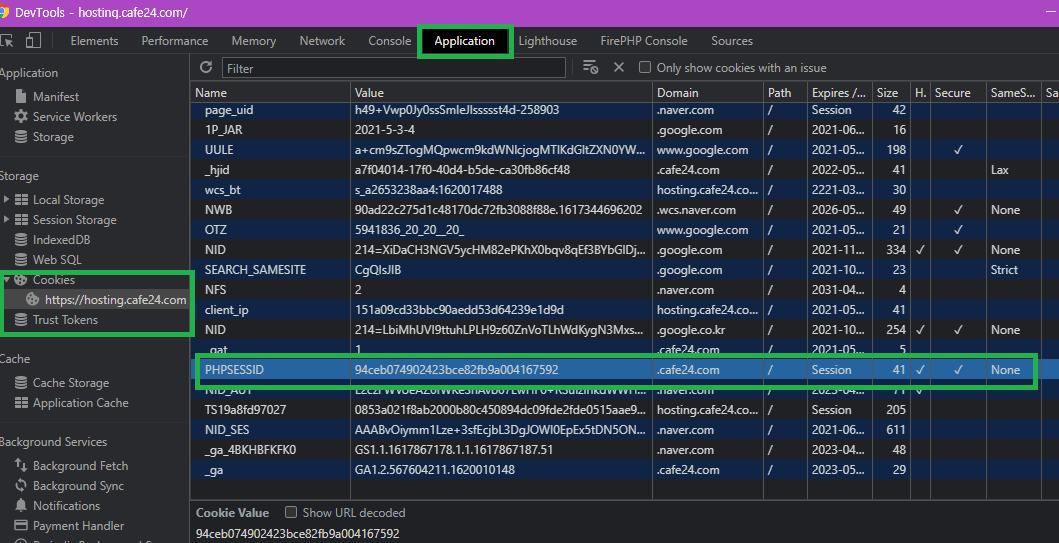
Task: Delete selected cookie with X icon
Action: (x=619, y=67)
